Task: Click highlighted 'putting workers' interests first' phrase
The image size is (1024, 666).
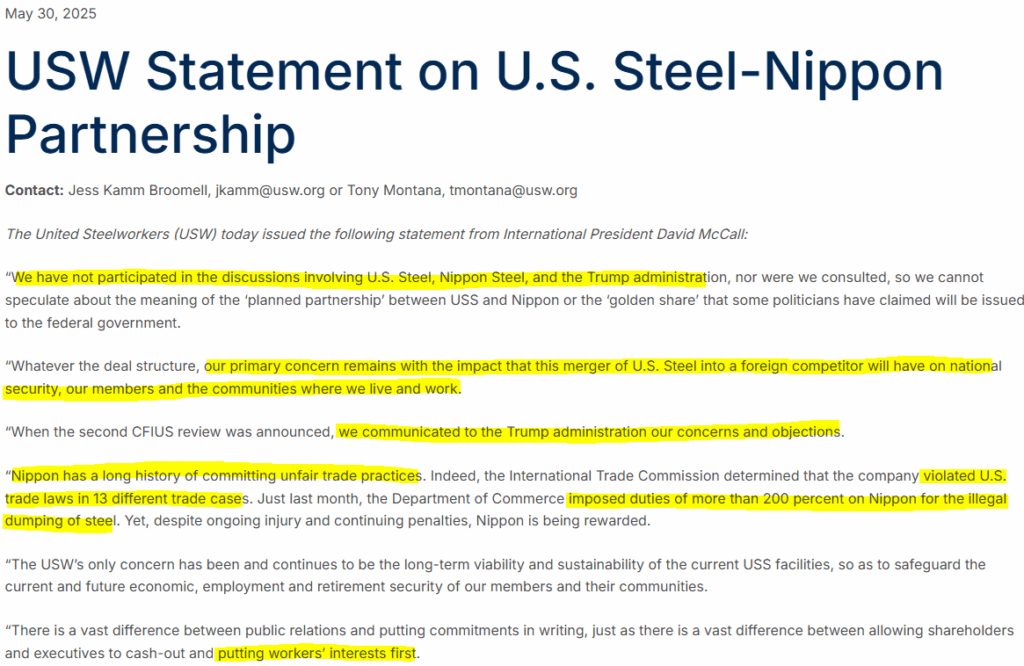Action: coord(317,654)
